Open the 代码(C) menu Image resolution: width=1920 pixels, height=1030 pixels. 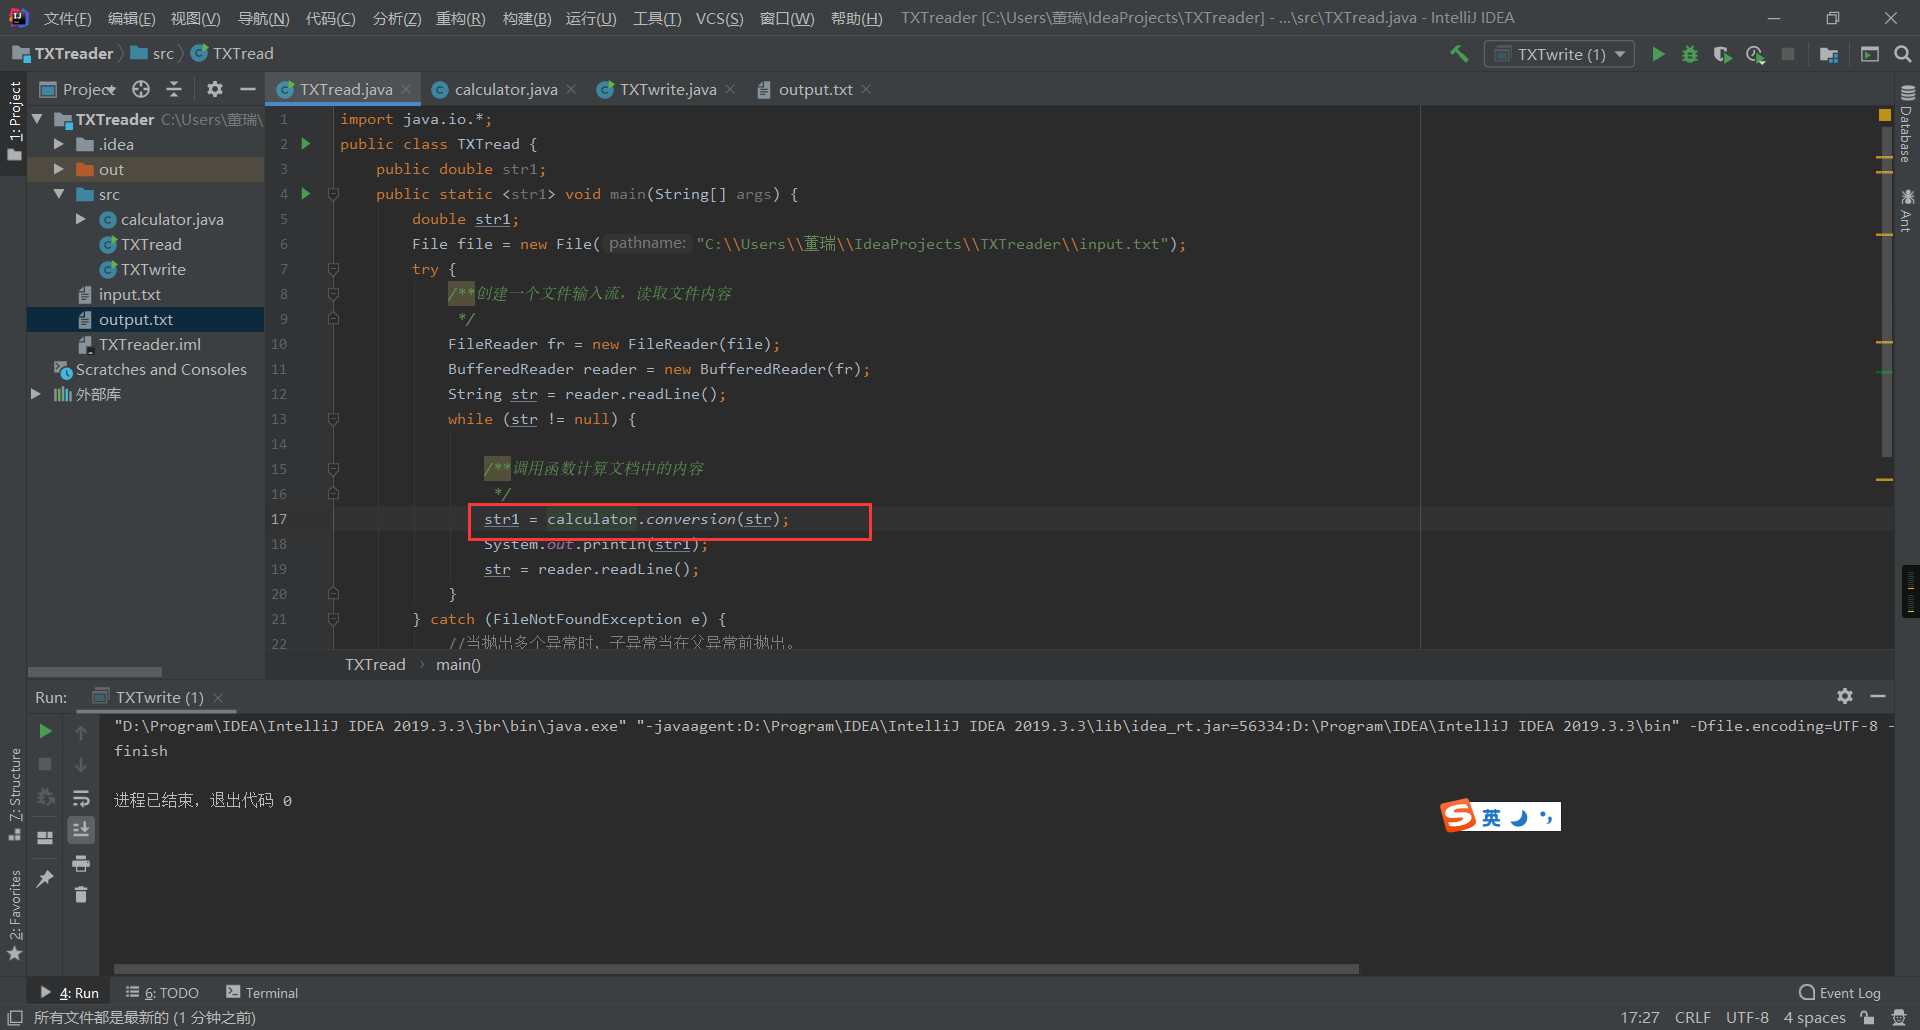tap(330, 18)
